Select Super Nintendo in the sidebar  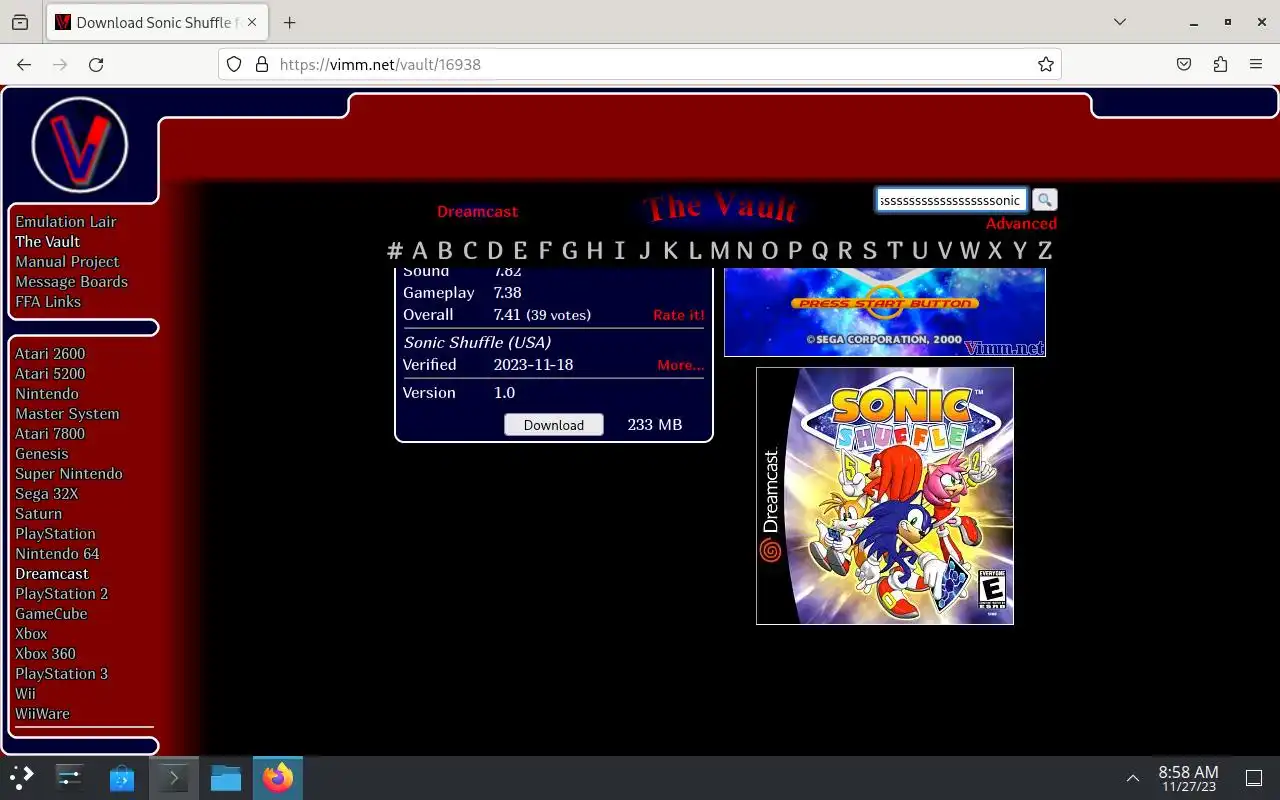(69, 474)
